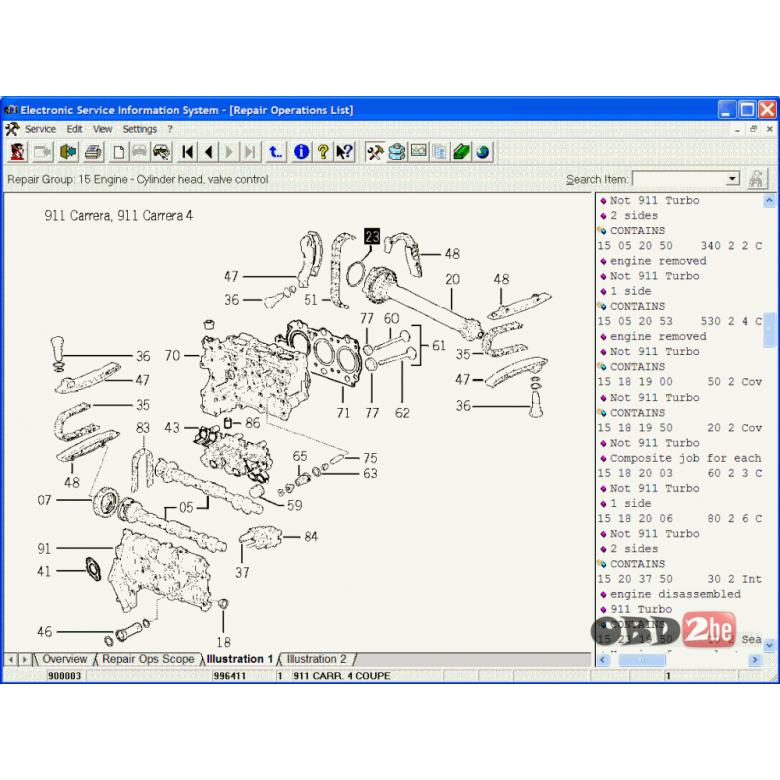
Task: Click the tab scroll-right arrow near Overview
Action: 24,660
